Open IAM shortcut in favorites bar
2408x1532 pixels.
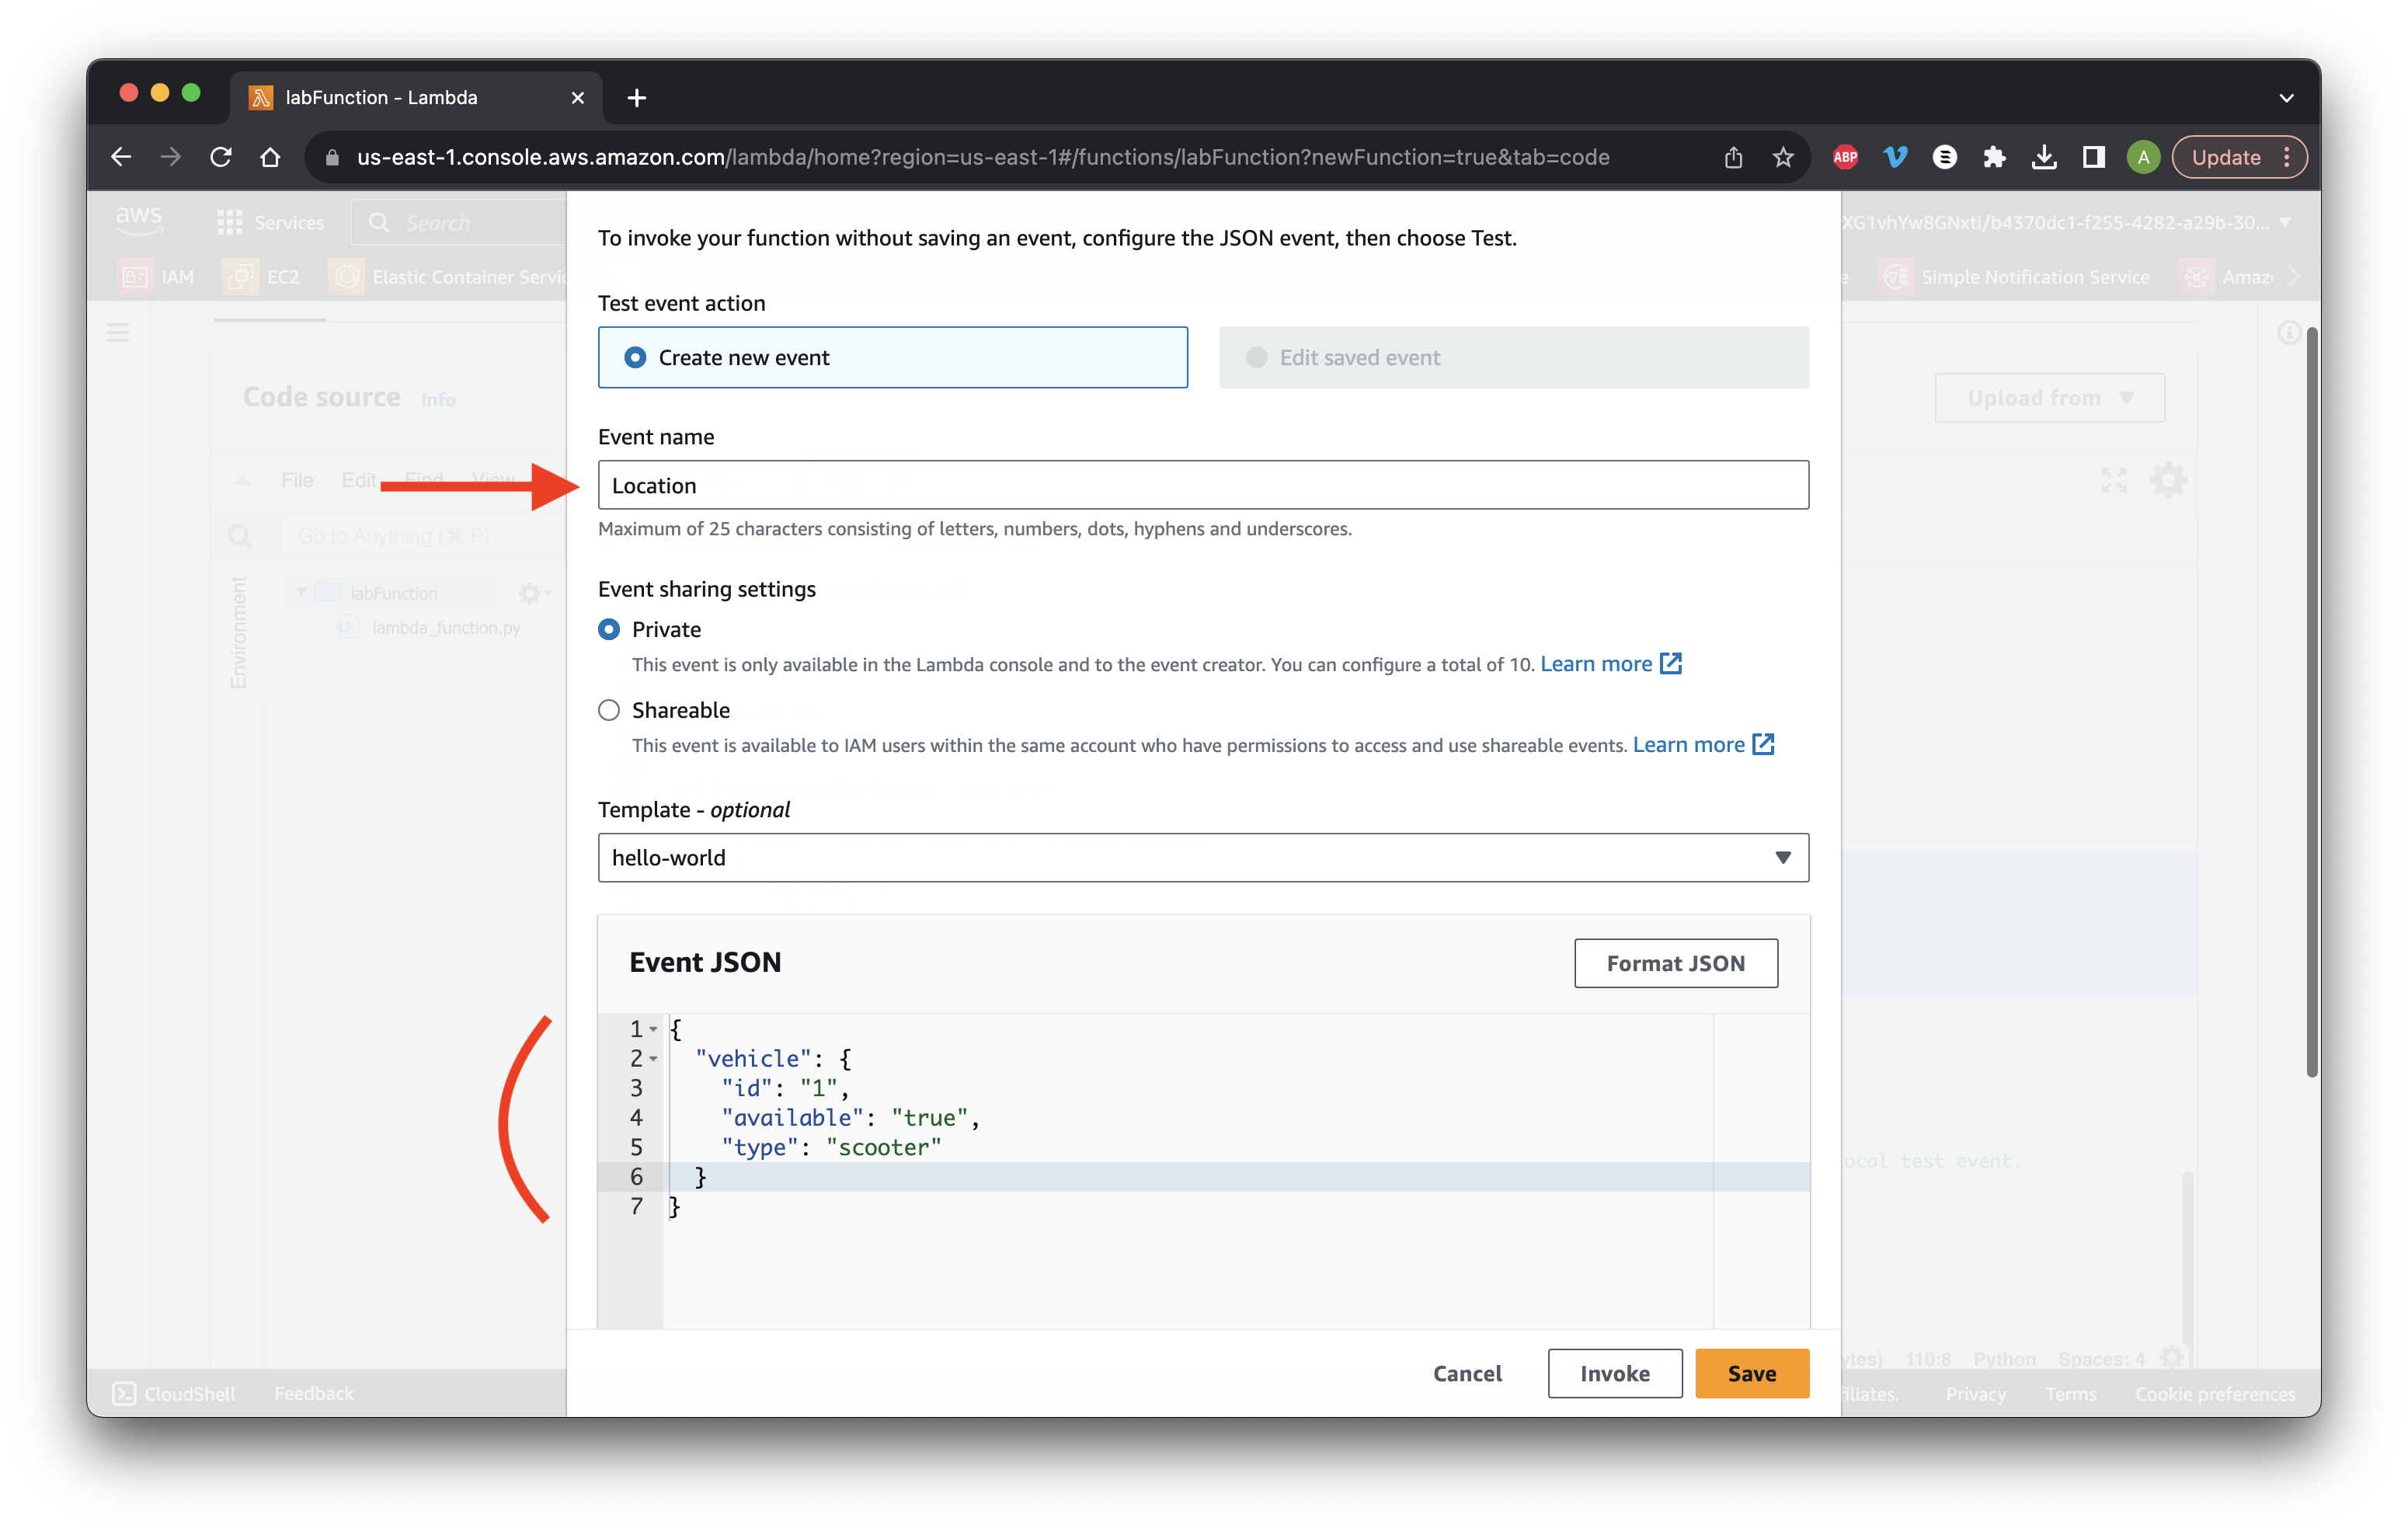click(x=157, y=276)
